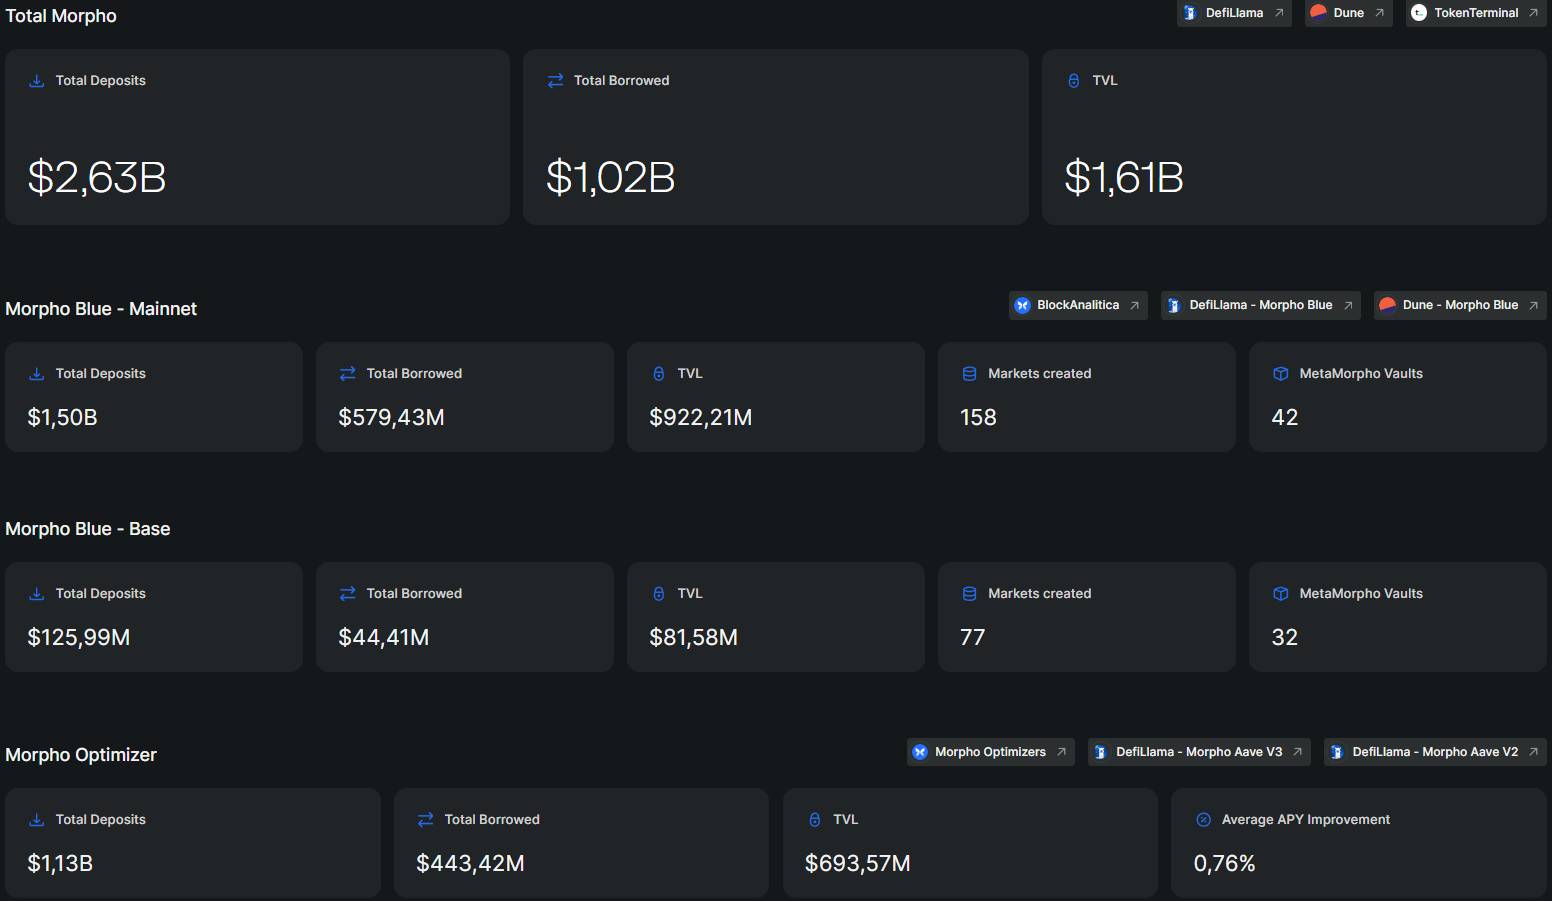This screenshot has height=901, width=1552.
Task: Click the cube icon on Base MetaMorpho Vaults
Action: (1281, 594)
